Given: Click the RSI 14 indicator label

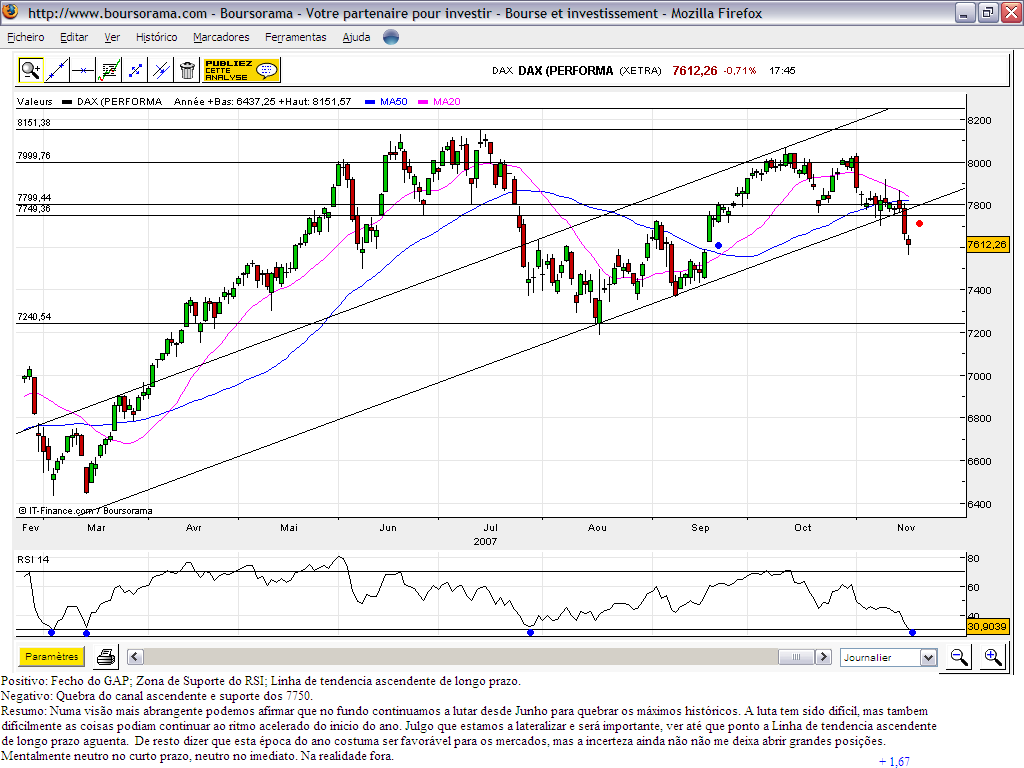Looking at the screenshot, I should [33, 559].
